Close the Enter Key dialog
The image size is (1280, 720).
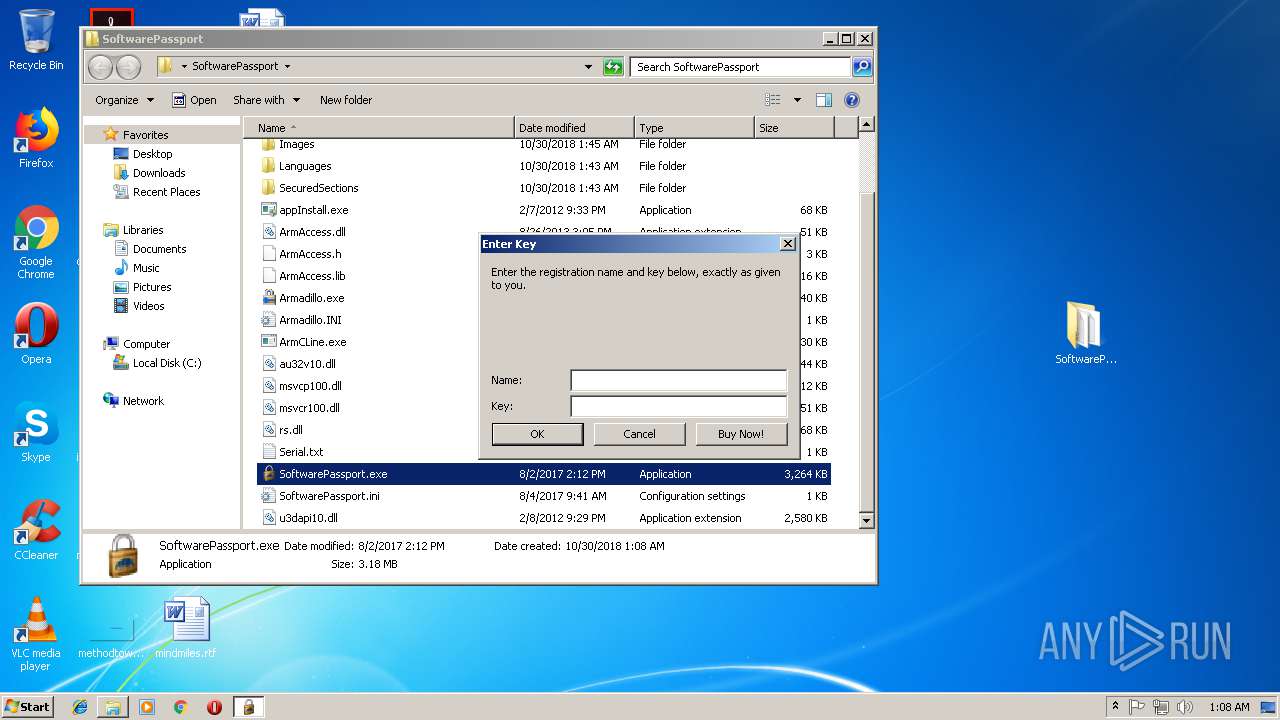coord(787,244)
